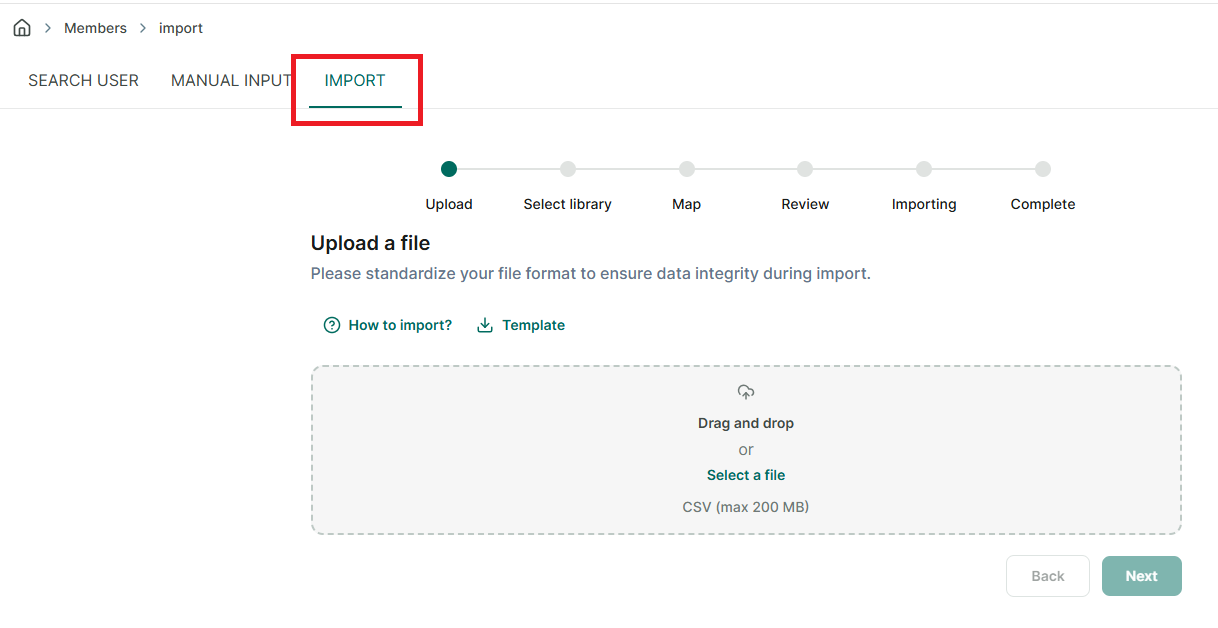
Task: Click the Review step circle
Action: (805, 169)
